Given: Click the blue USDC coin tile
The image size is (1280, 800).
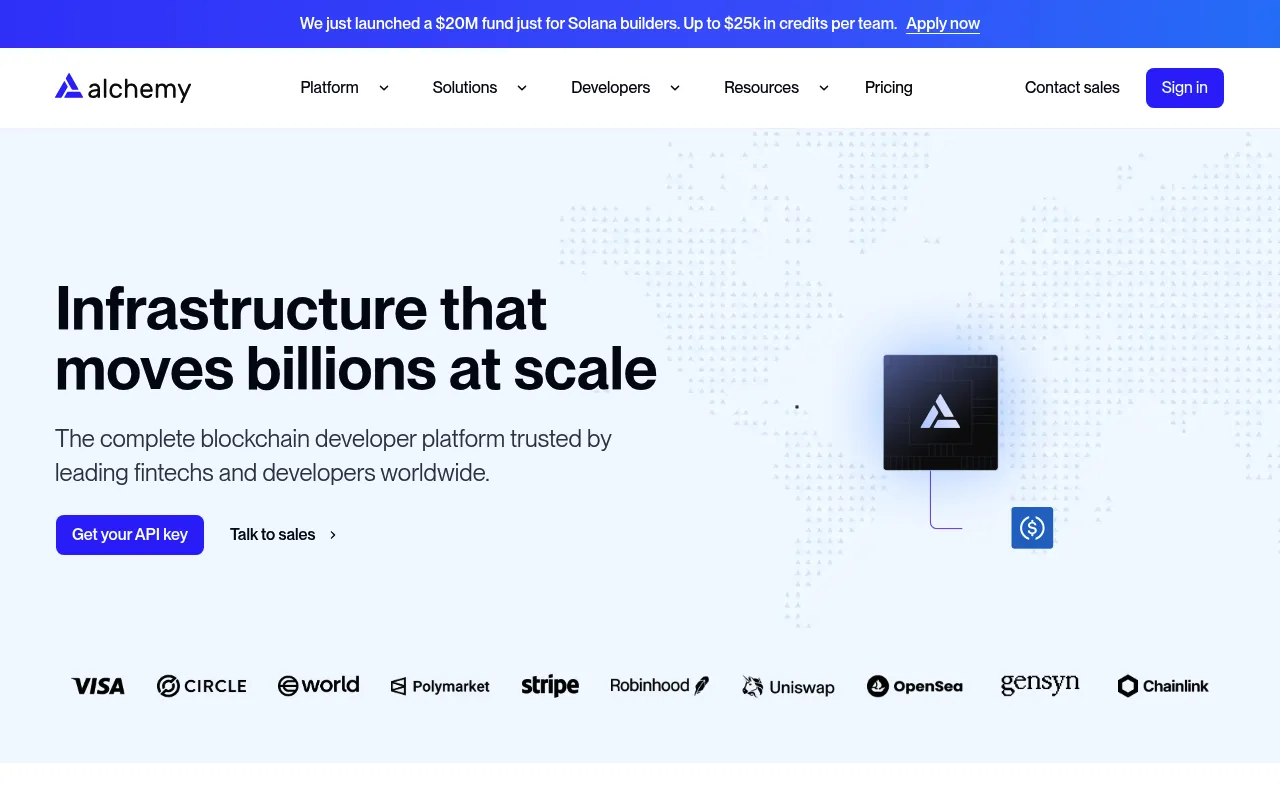Looking at the screenshot, I should (1032, 528).
